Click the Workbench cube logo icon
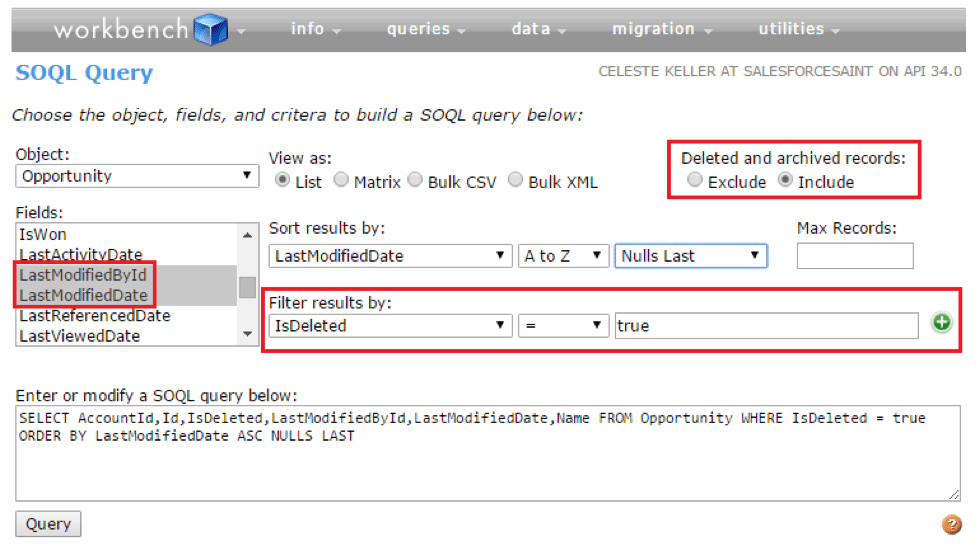Viewport: 975px width, 560px height. (x=211, y=29)
